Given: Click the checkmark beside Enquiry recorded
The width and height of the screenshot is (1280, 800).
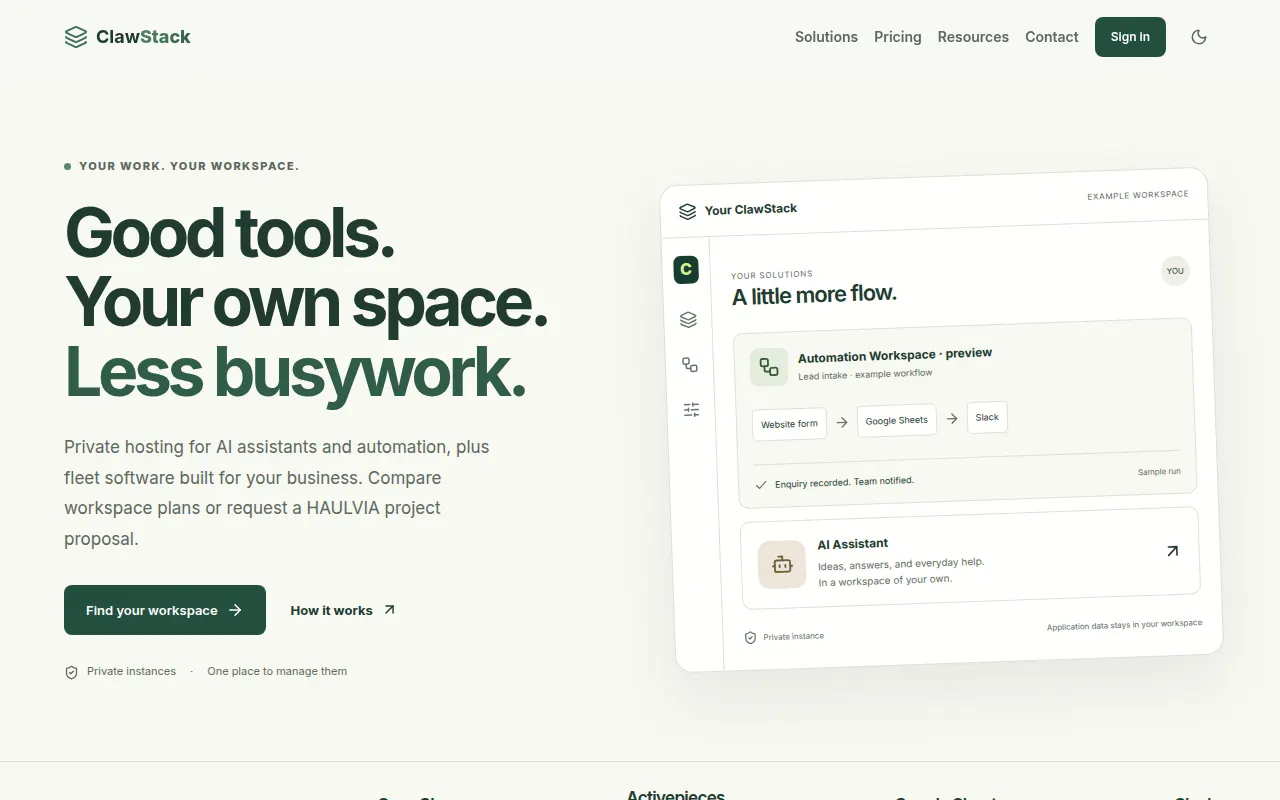Looking at the screenshot, I should 761,485.
